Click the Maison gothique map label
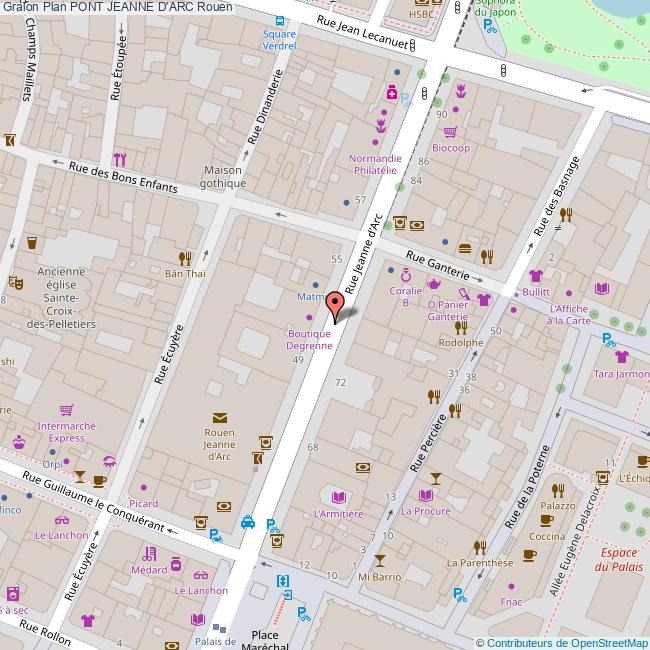 point(222,176)
